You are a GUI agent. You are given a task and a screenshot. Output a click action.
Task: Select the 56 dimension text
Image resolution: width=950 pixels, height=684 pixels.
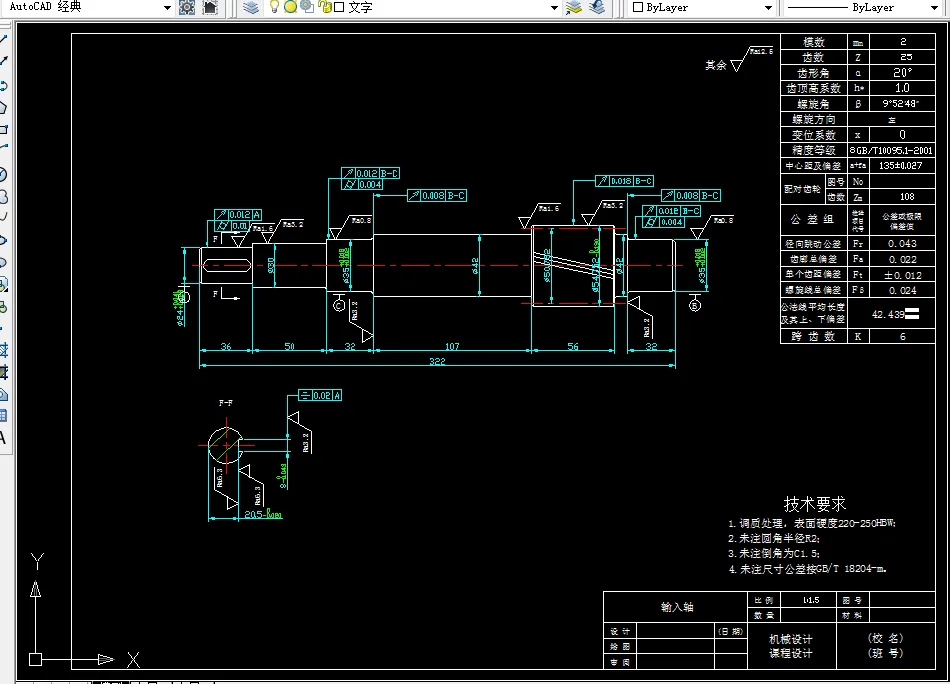573,347
